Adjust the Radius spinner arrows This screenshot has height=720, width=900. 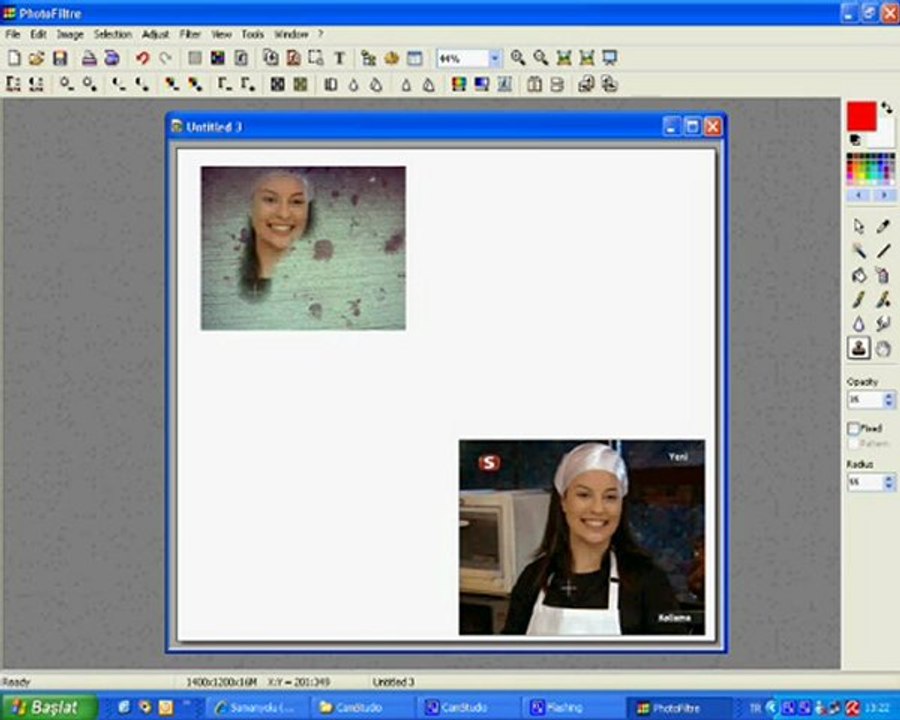(889, 482)
